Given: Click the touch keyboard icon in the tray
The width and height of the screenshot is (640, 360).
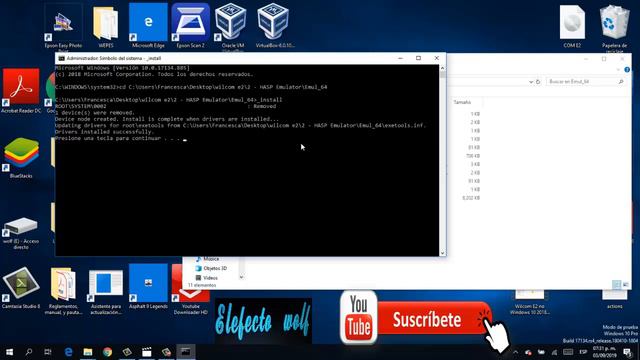Looking at the screenshot, I should (568, 352).
